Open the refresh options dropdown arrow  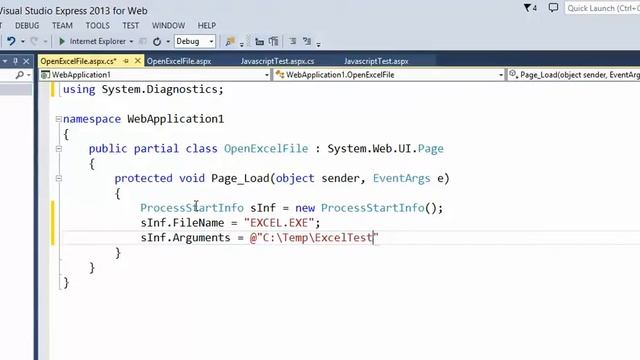[x=168, y=42]
